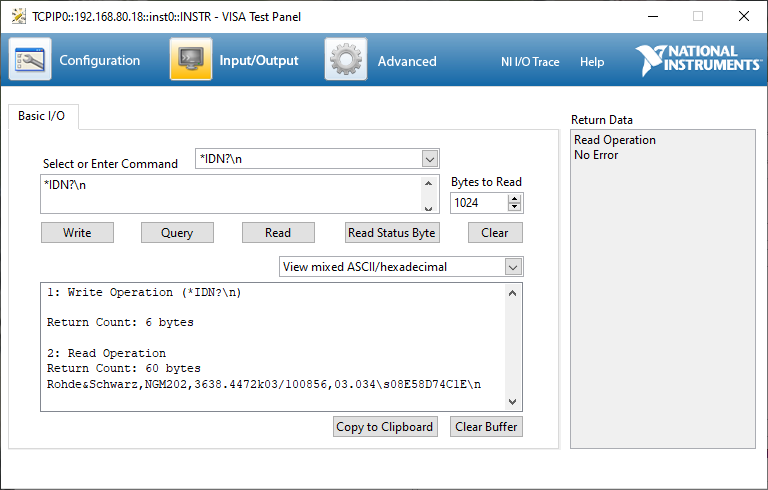Click the '2: Read Operation' log line
Screen dimensions: 768x490
tap(106, 353)
